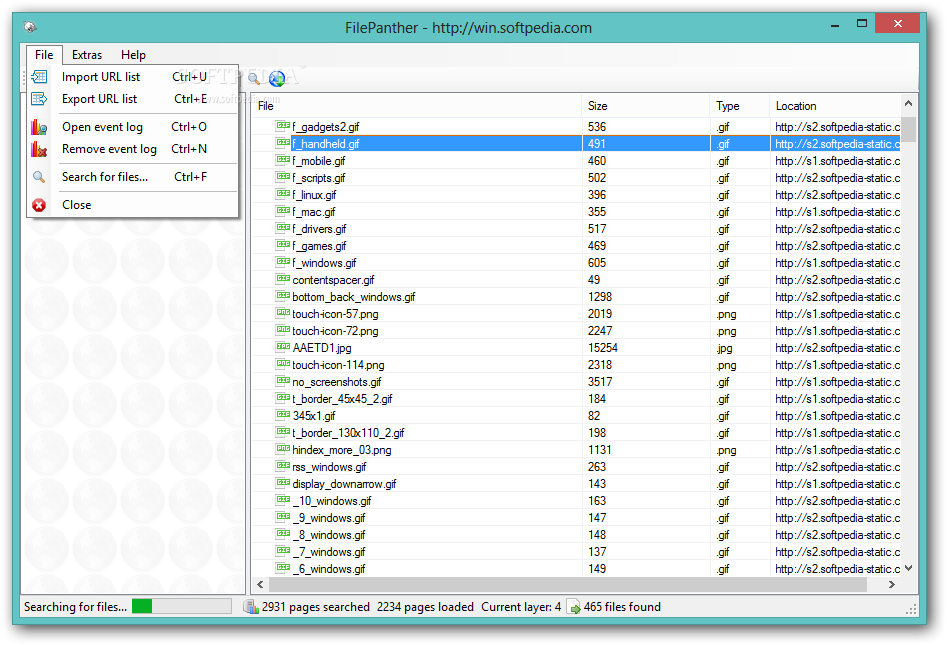Click gif icon beside 345x1.gif

(283, 415)
